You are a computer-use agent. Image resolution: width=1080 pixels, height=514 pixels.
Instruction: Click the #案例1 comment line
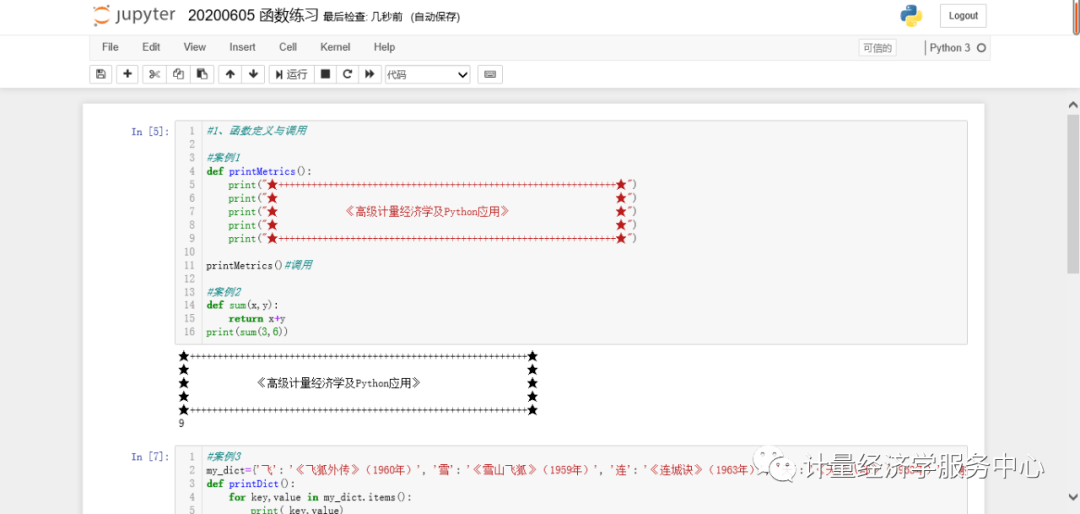tap(223, 158)
